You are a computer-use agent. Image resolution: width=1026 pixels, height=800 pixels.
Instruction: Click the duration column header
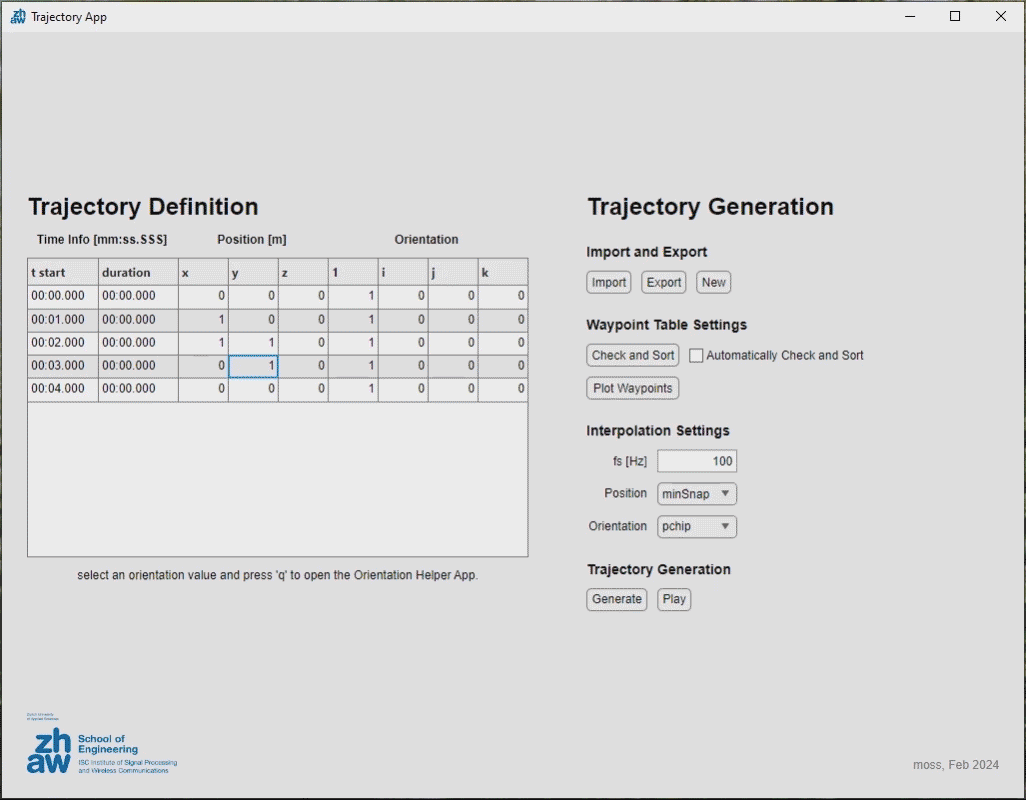pyautogui.click(x=137, y=272)
